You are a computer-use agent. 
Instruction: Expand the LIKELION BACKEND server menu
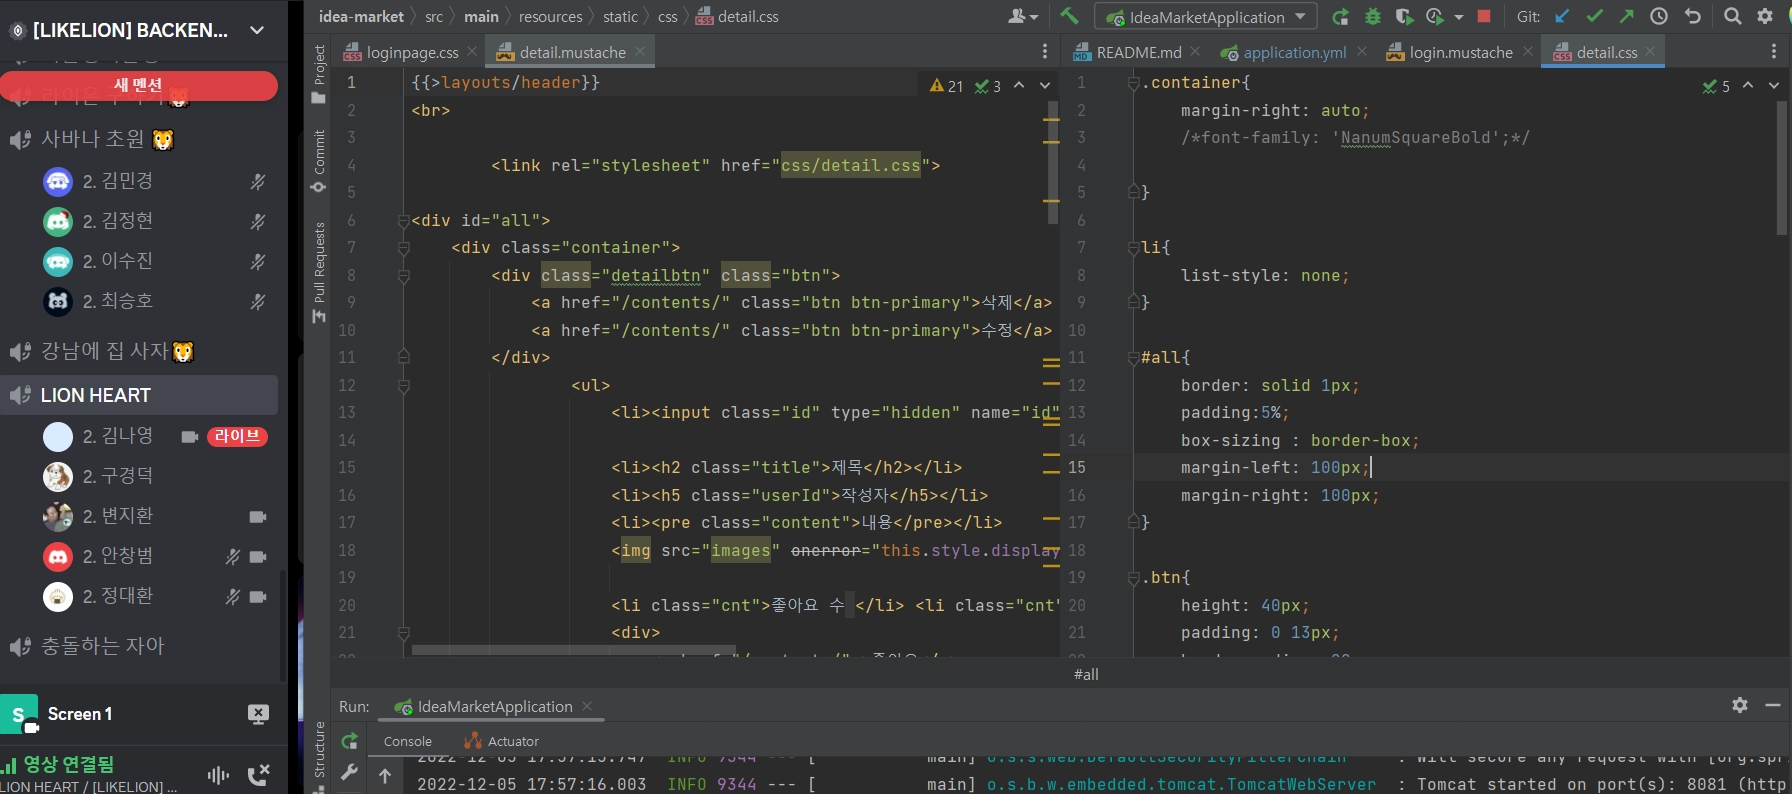[257, 30]
